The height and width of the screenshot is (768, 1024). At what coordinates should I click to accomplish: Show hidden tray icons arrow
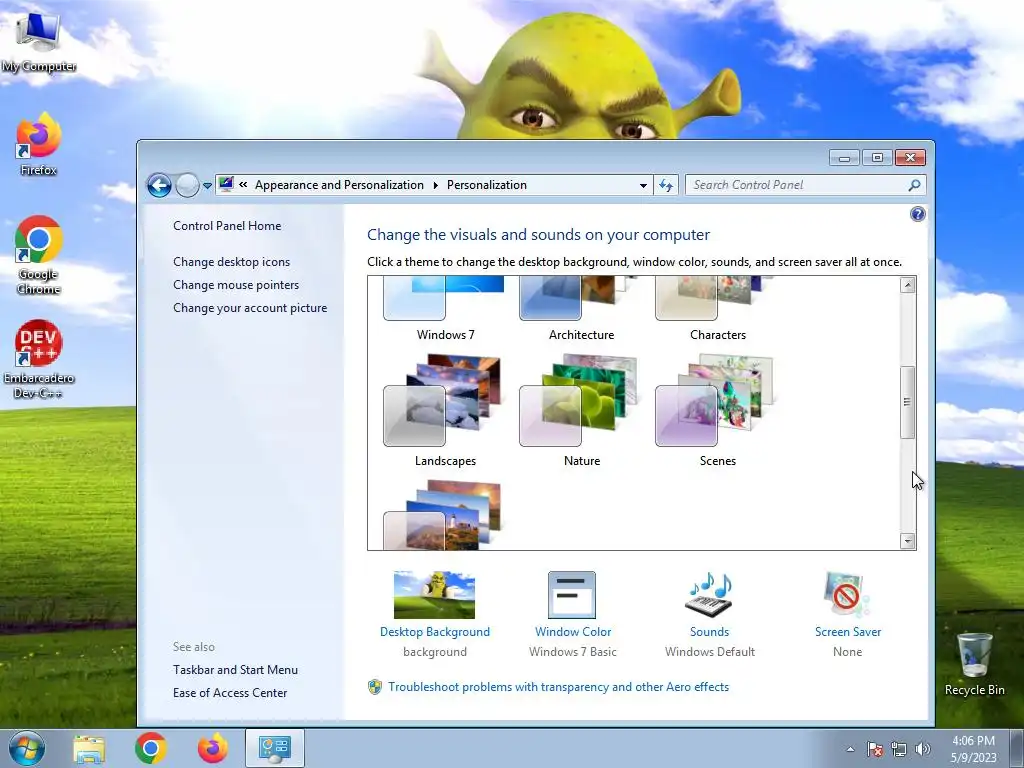[850, 749]
